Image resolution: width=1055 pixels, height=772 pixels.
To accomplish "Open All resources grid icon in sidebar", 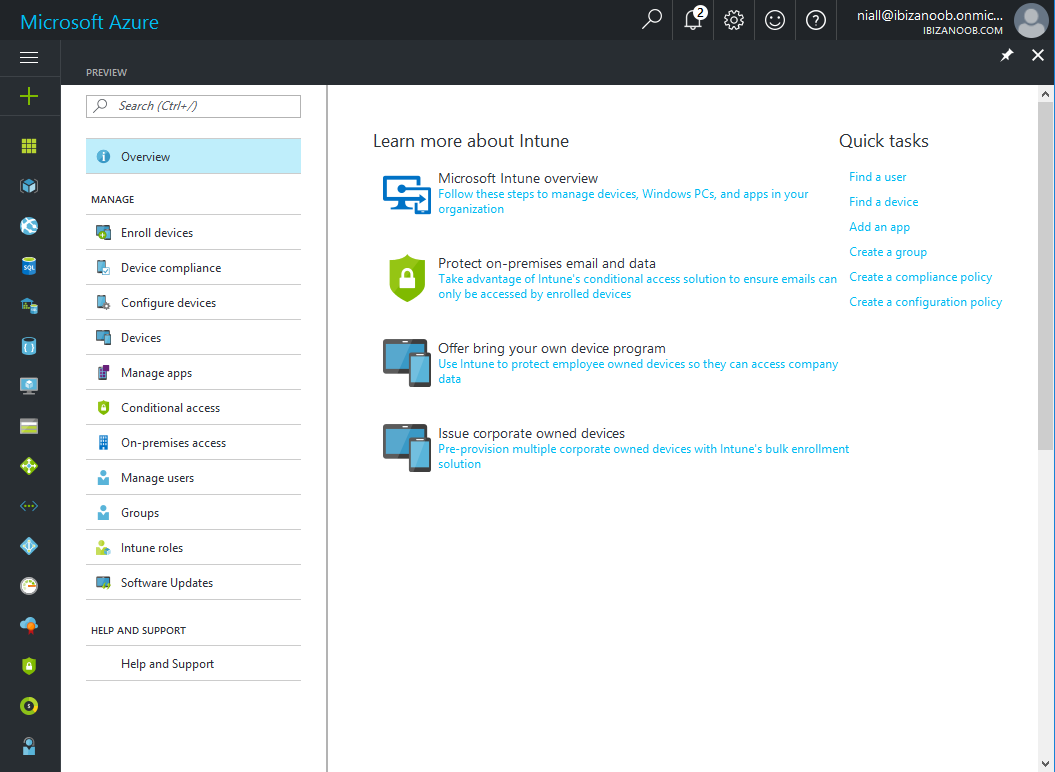I will tap(29, 146).
